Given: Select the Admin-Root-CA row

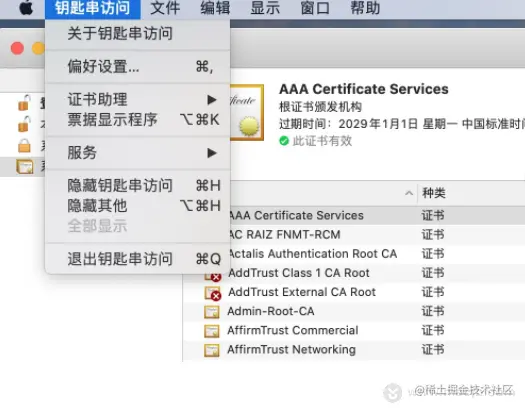Looking at the screenshot, I should [x=354, y=311].
